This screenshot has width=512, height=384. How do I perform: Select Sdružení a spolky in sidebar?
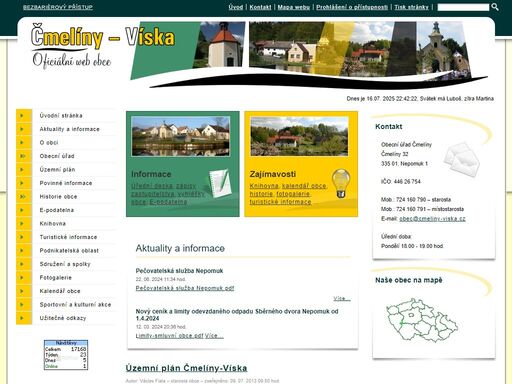point(65,264)
